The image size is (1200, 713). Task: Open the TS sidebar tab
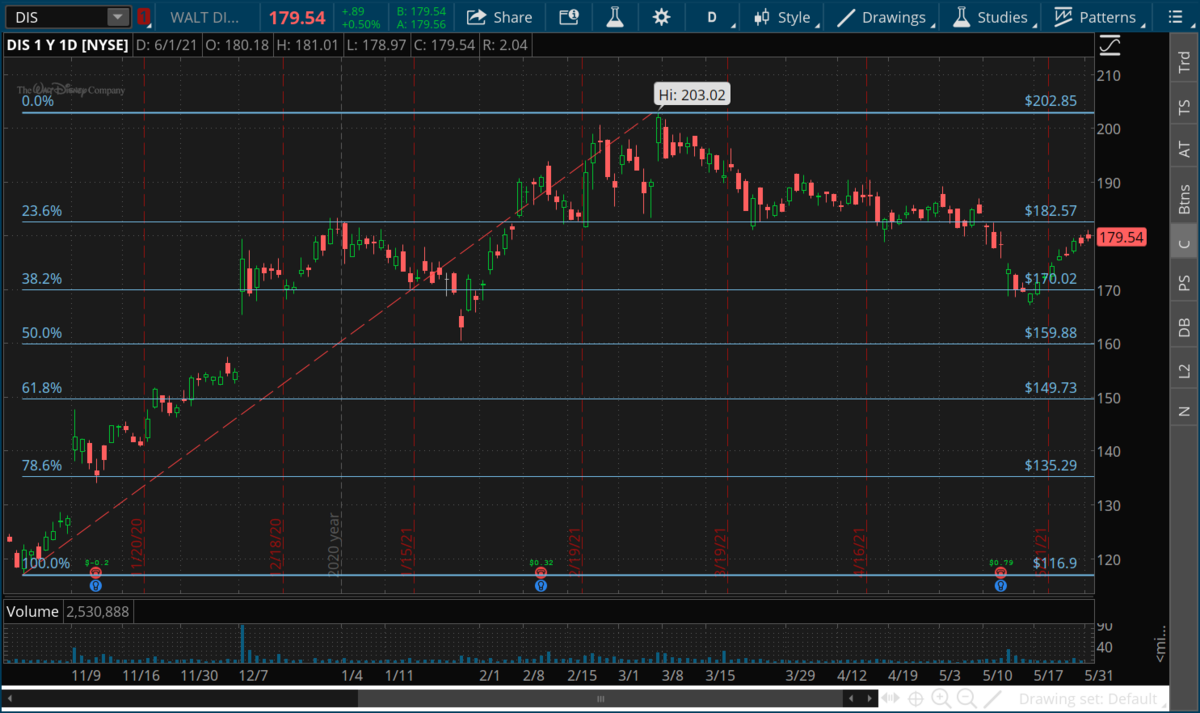1184,105
